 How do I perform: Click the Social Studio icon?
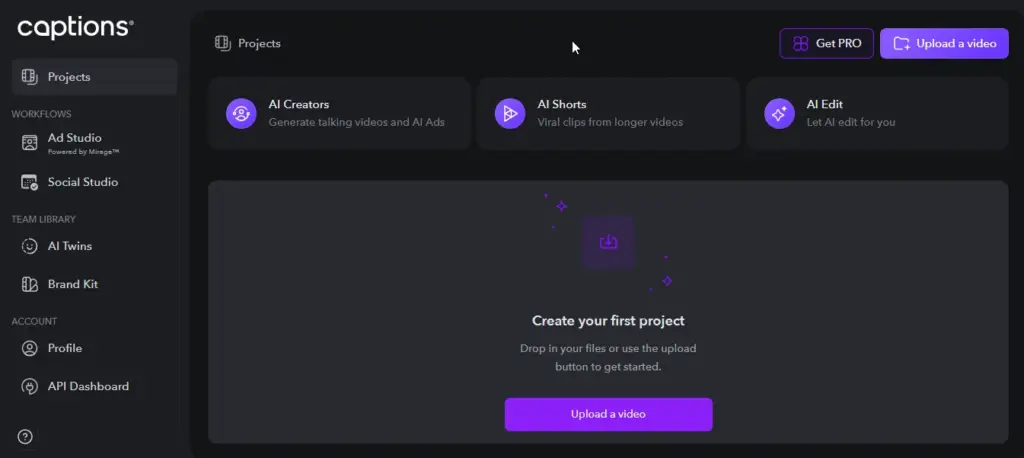29,183
